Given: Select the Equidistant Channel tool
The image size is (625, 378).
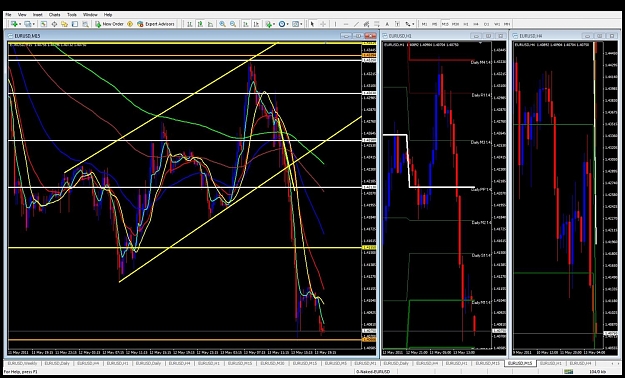Looking at the screenshot, I should click(366, 24).
